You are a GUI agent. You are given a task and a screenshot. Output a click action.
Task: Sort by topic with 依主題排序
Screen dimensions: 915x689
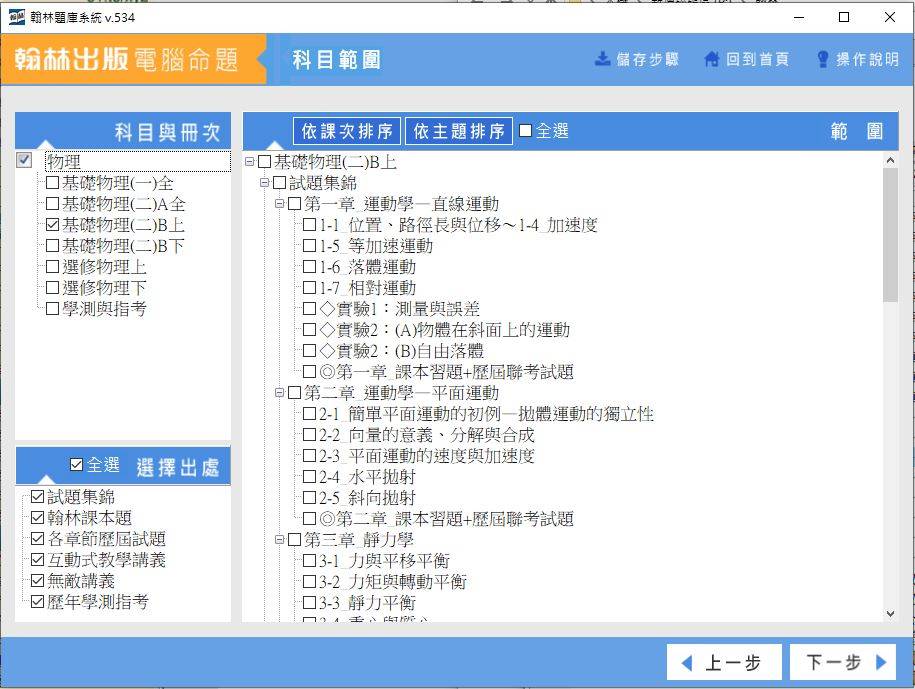tap(459, 131)
